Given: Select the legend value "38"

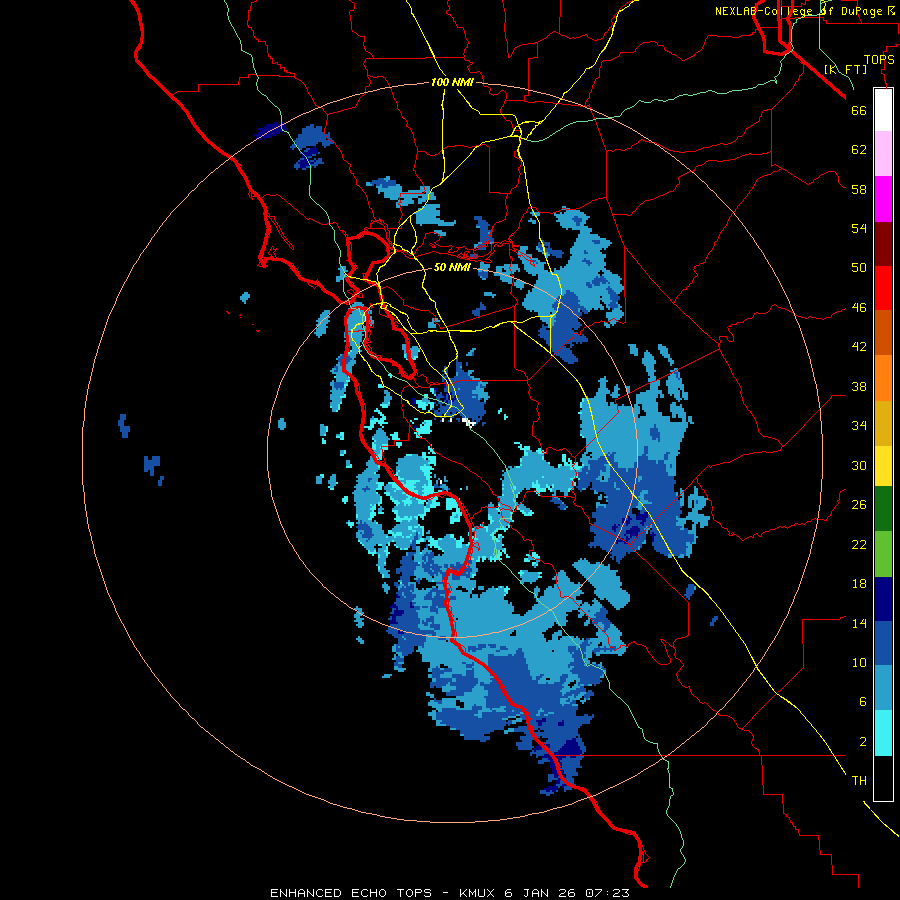Looking at the screenshot, I should [859, 387].
